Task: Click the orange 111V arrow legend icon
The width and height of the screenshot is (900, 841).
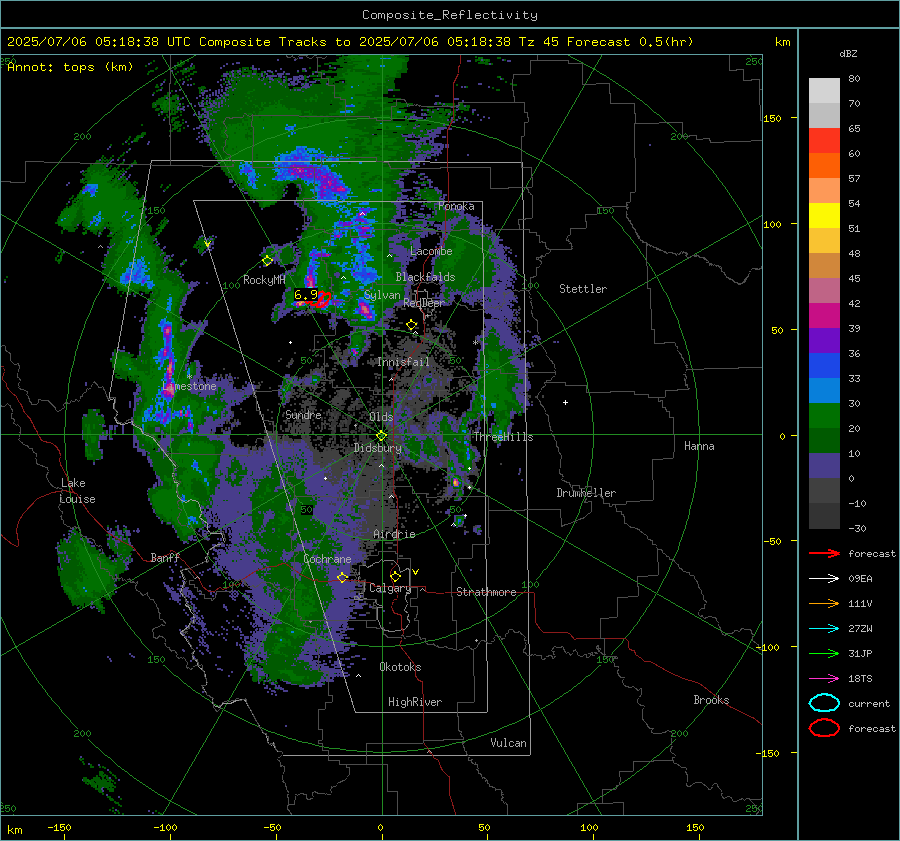Action: (824, 603)
